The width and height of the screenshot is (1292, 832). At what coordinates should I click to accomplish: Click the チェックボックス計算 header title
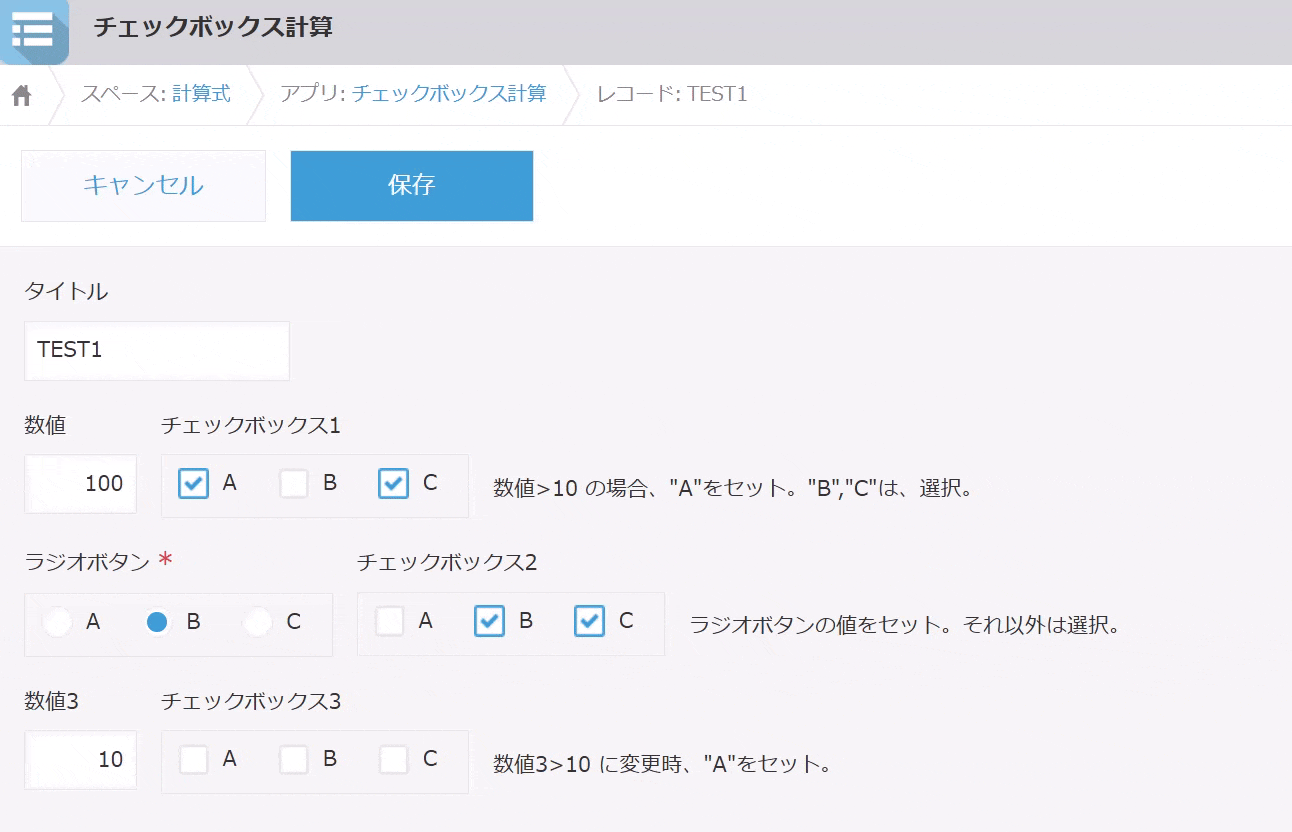click(x=213, y=27)
